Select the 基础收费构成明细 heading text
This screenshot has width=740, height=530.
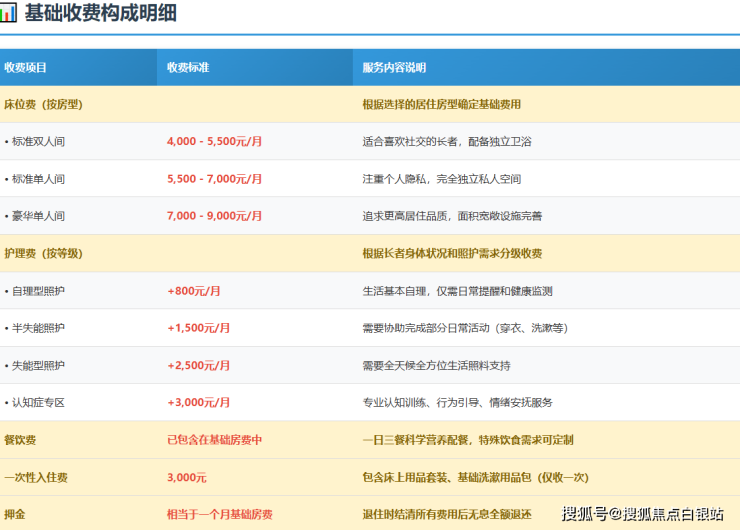pos(101,14)
